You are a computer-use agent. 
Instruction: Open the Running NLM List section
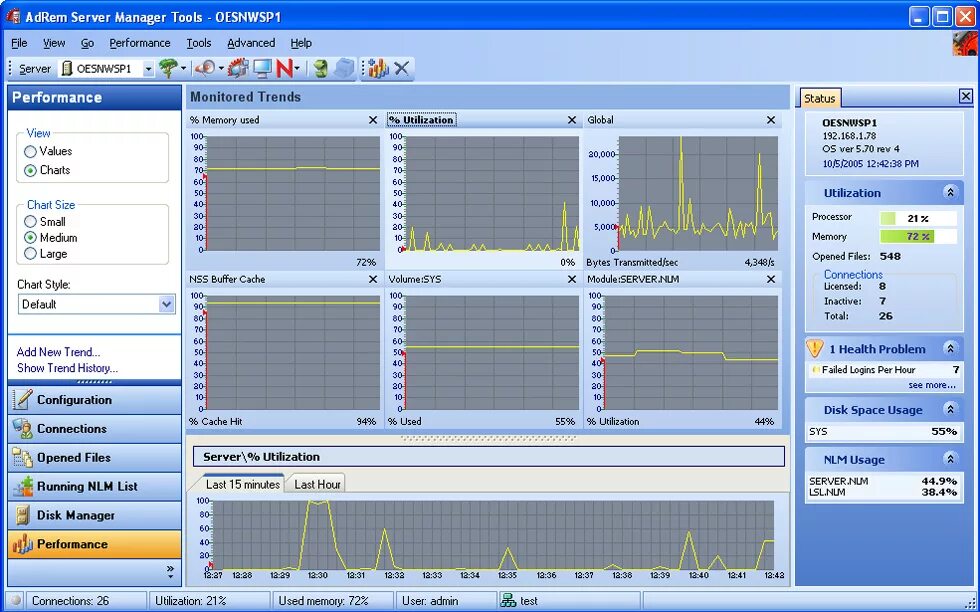coord(94,486)
